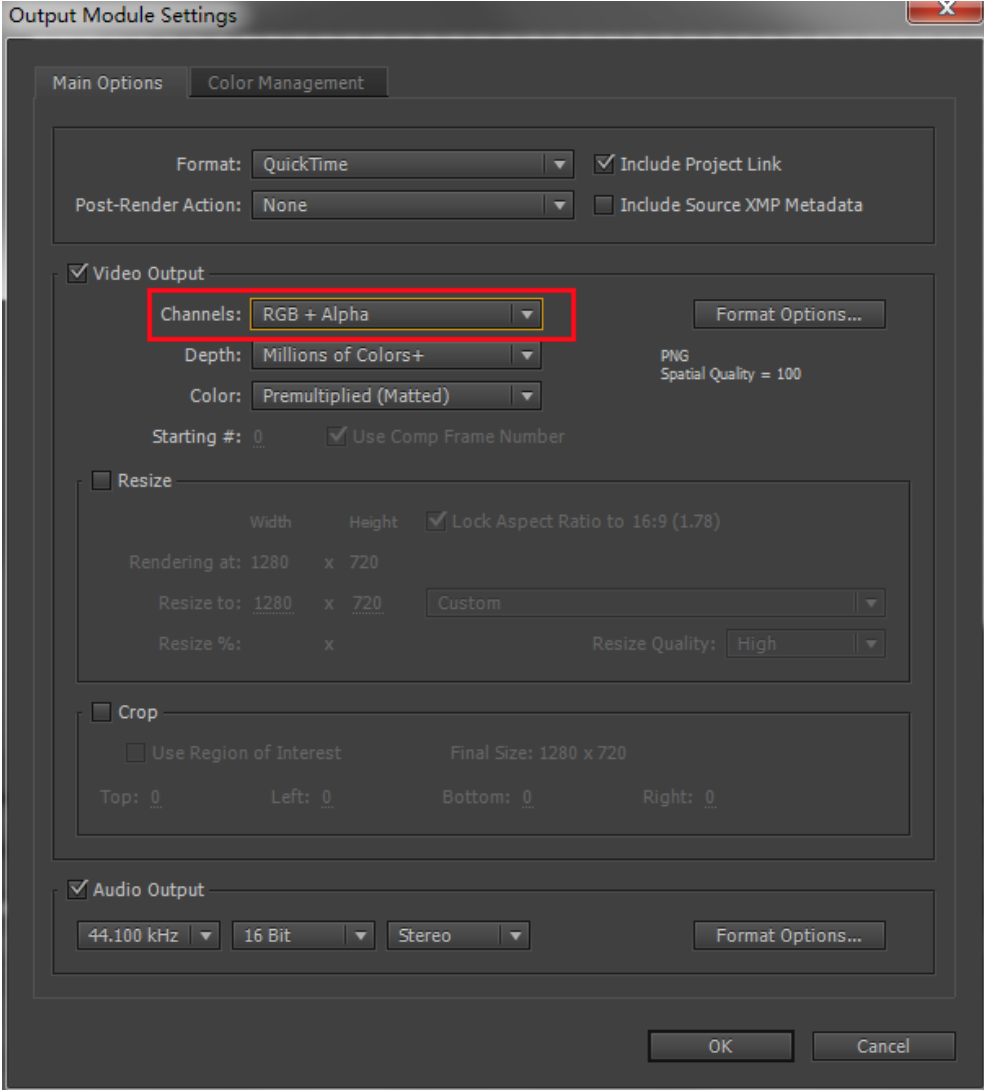The width and height of the screenshot is (984, 1090).
Task: Open the 44.100 kHz sample rate dropdown
Action: [148, 936]
